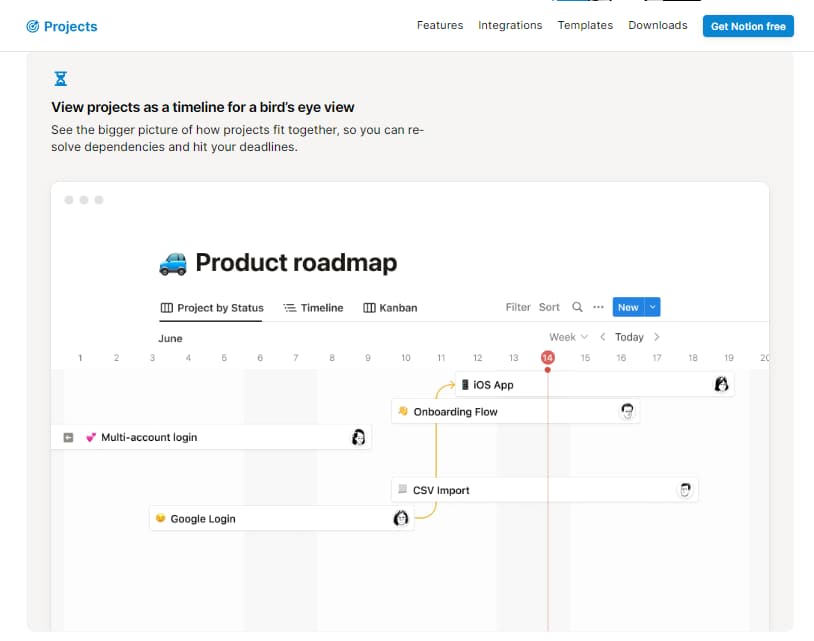
Task: Open the search magnifier in the roadmap toolbar
Action: tap(577, 307)
